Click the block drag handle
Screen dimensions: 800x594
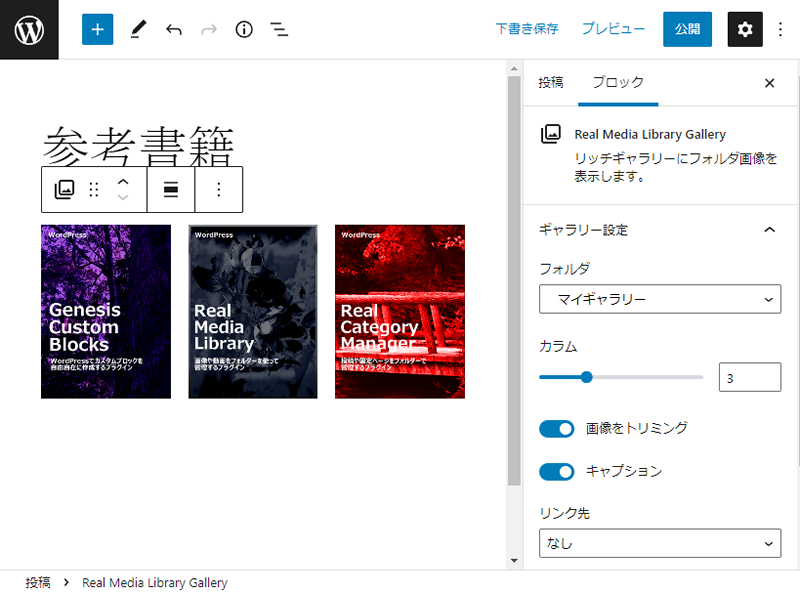coord(94,189)
